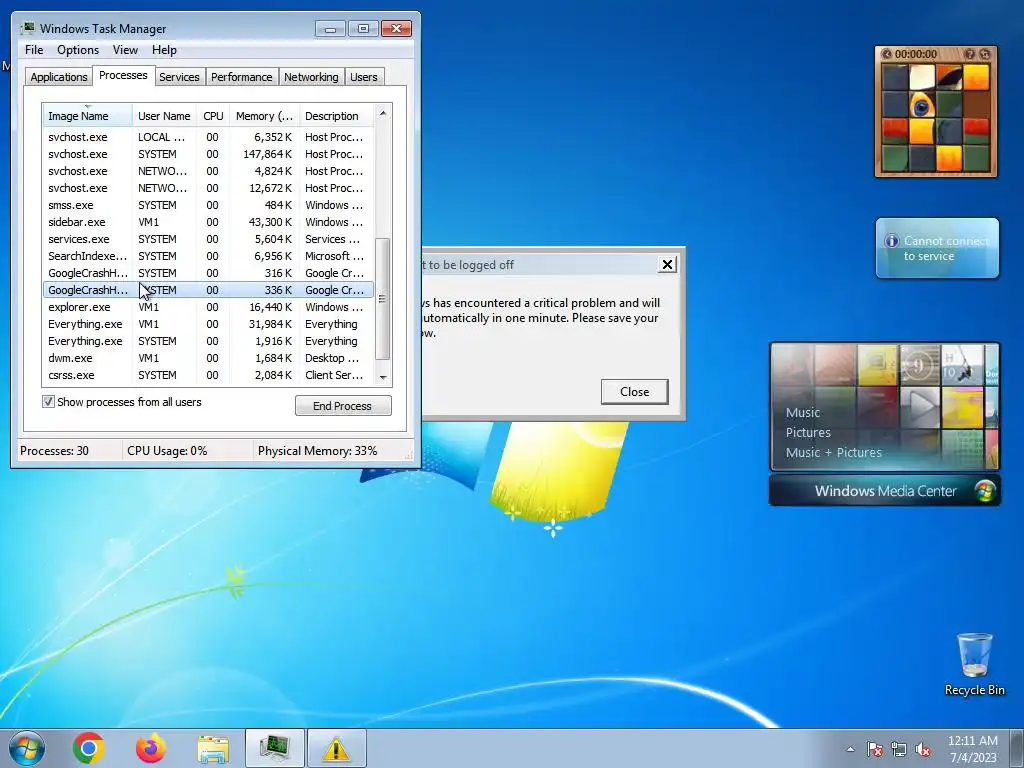
Task: Open the File menu
Action: coord(34,50)
